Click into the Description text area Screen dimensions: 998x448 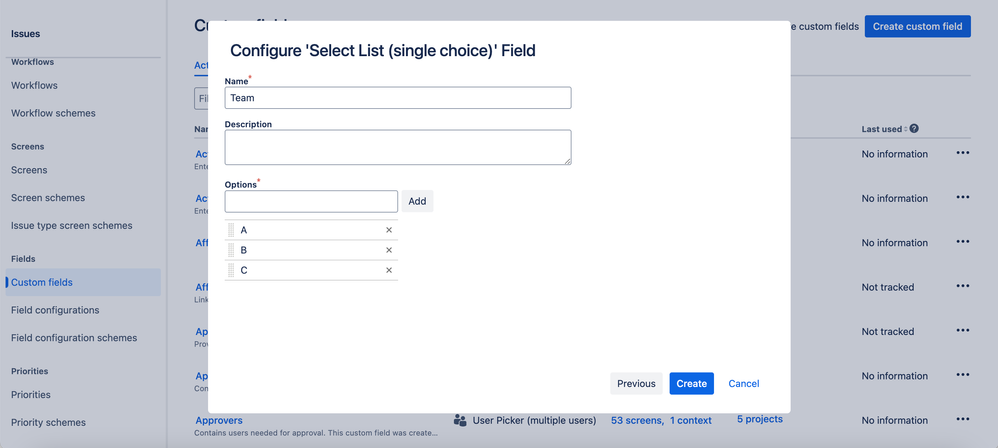coord(398,147)
